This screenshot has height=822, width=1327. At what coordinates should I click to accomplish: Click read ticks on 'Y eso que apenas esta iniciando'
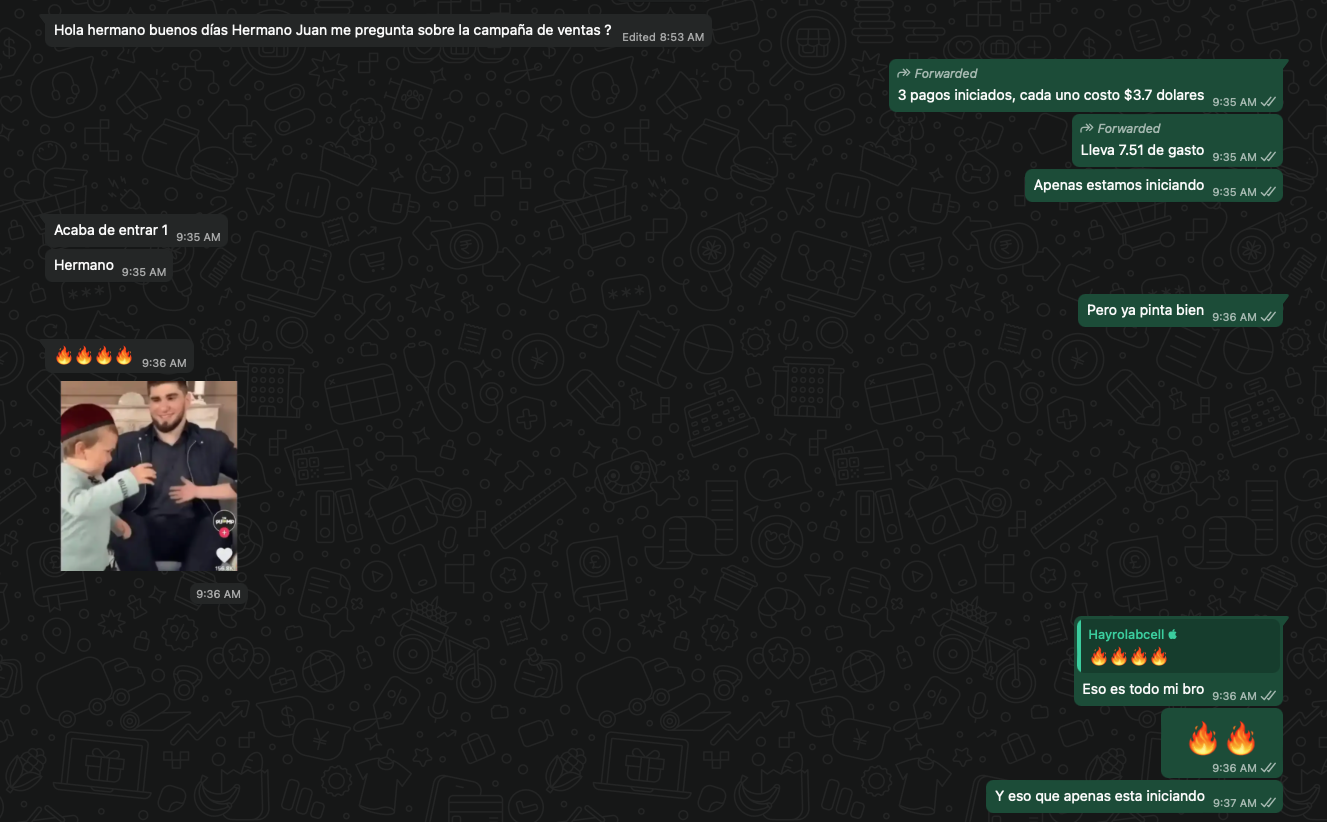coord(1268,803)
